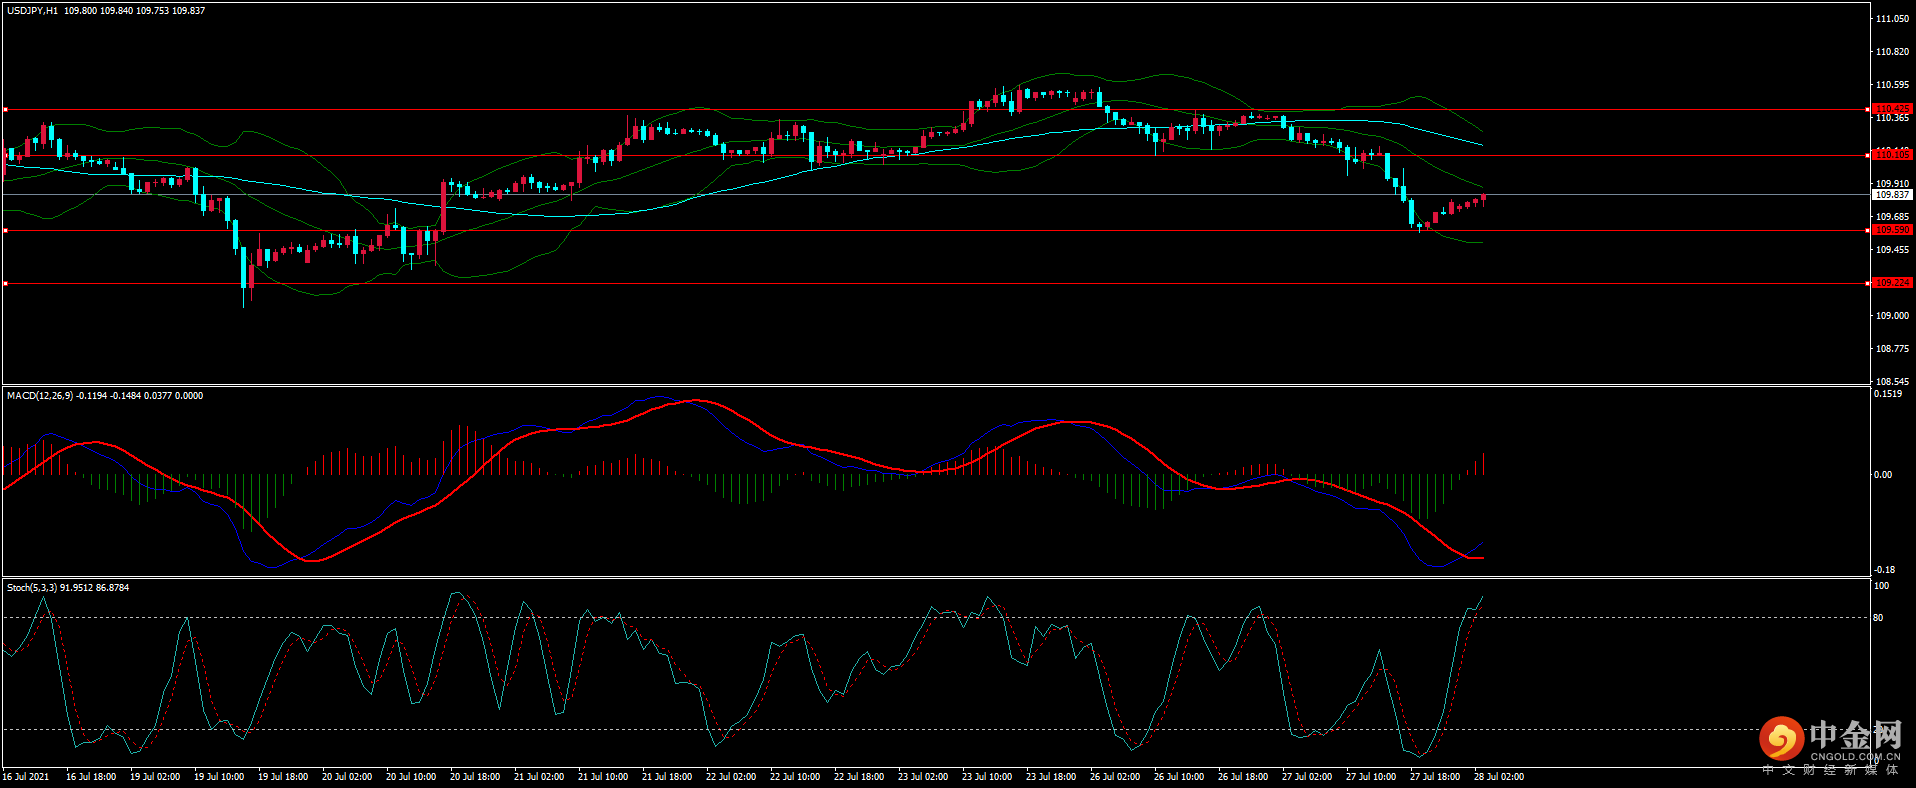Viewport: 1916px width, 788px height.
Task: Click the white 109.837 current price tag
Action: pyautogui.click(x=1892, y=195)
